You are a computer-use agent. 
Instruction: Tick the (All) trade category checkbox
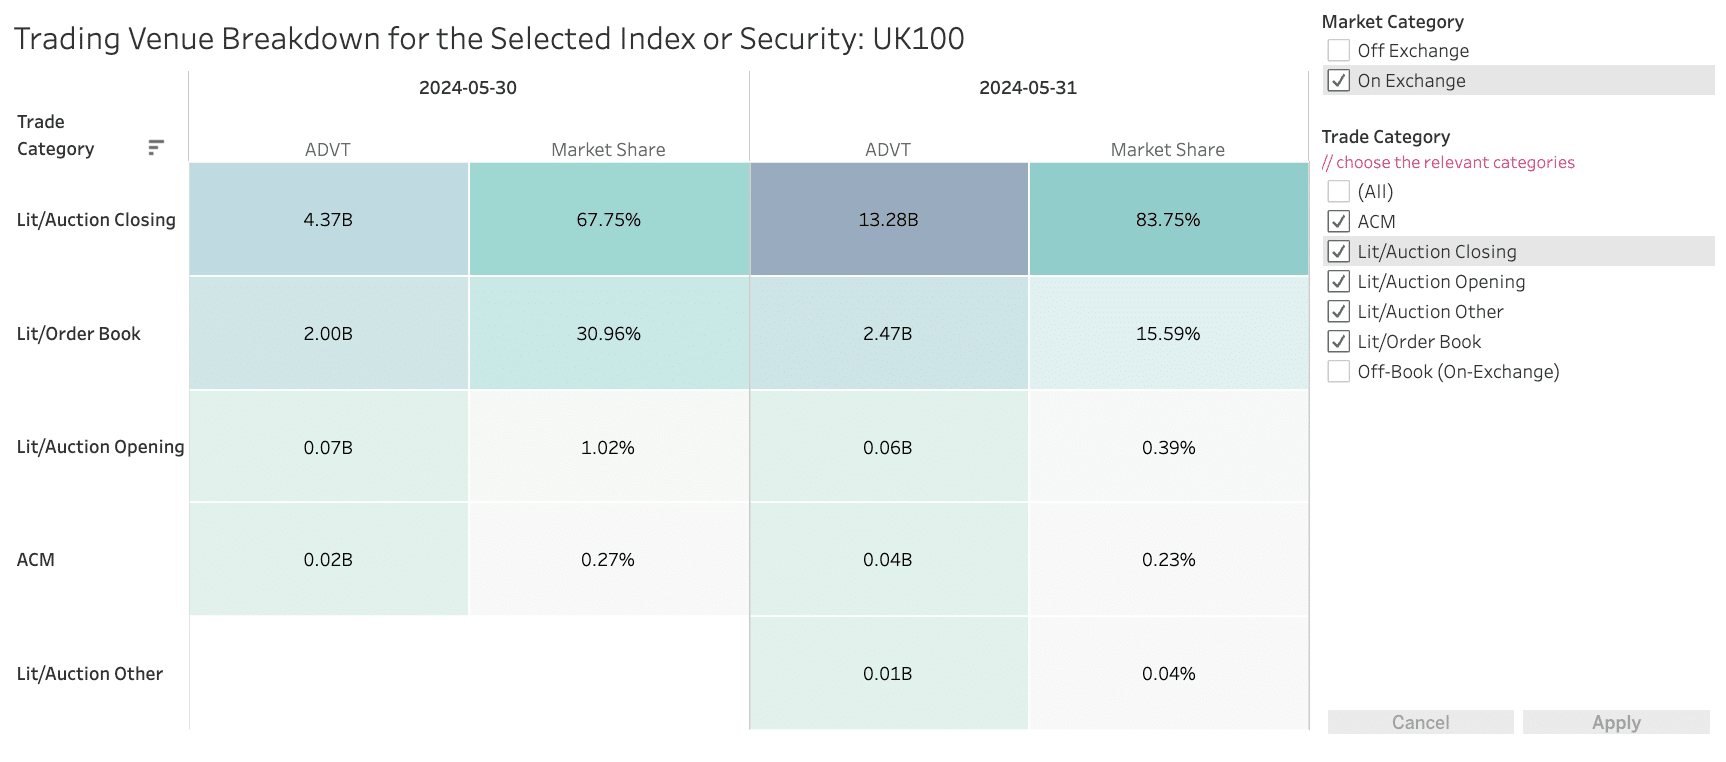[x=1339, y=191]
